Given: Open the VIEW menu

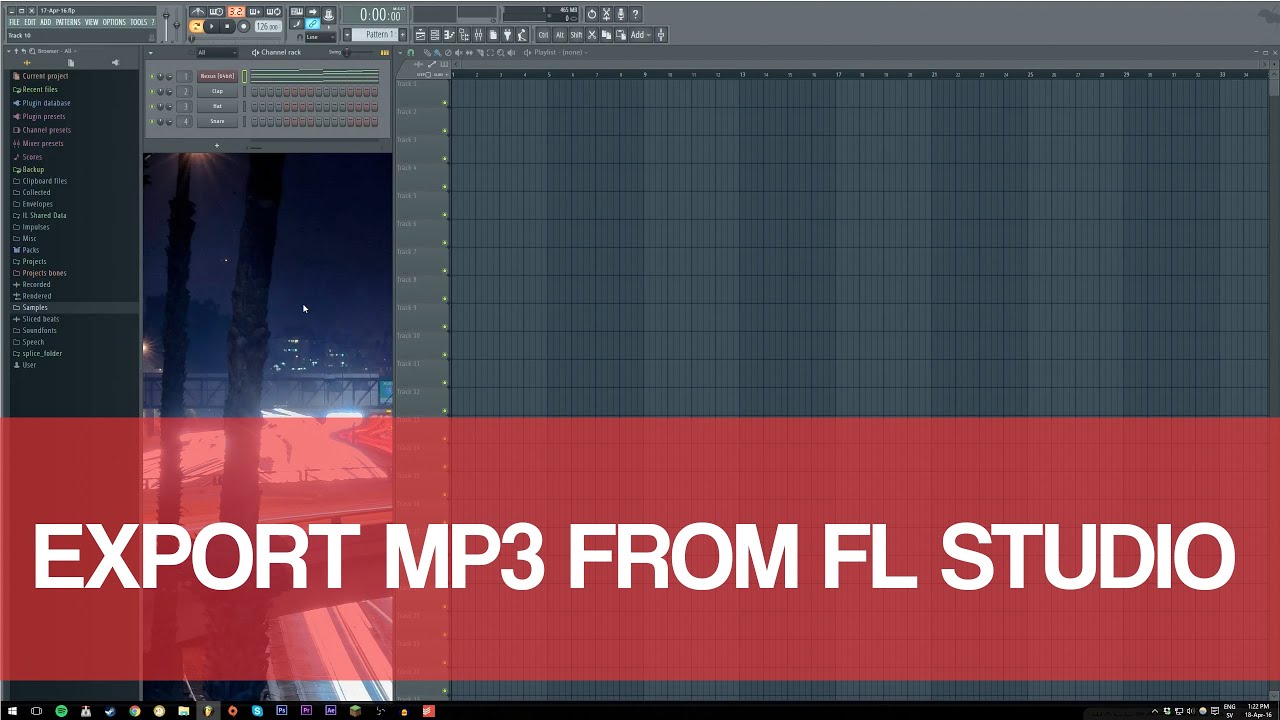Looking at the screenshot, I should pyautogui.click(x=91, y=22).
